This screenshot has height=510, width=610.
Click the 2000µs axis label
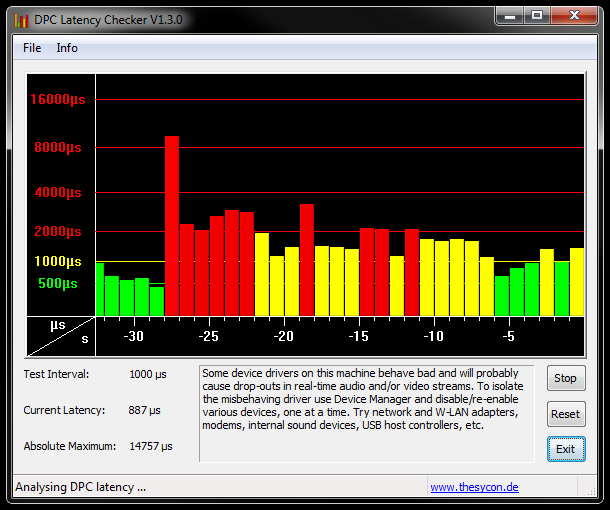(58, 231)
